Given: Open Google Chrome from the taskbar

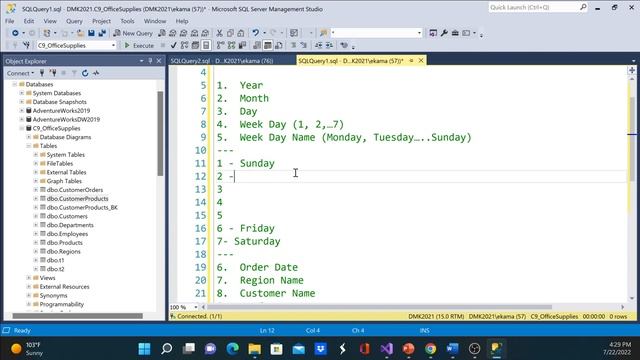Looking at the screenshot, I should 430,349.
